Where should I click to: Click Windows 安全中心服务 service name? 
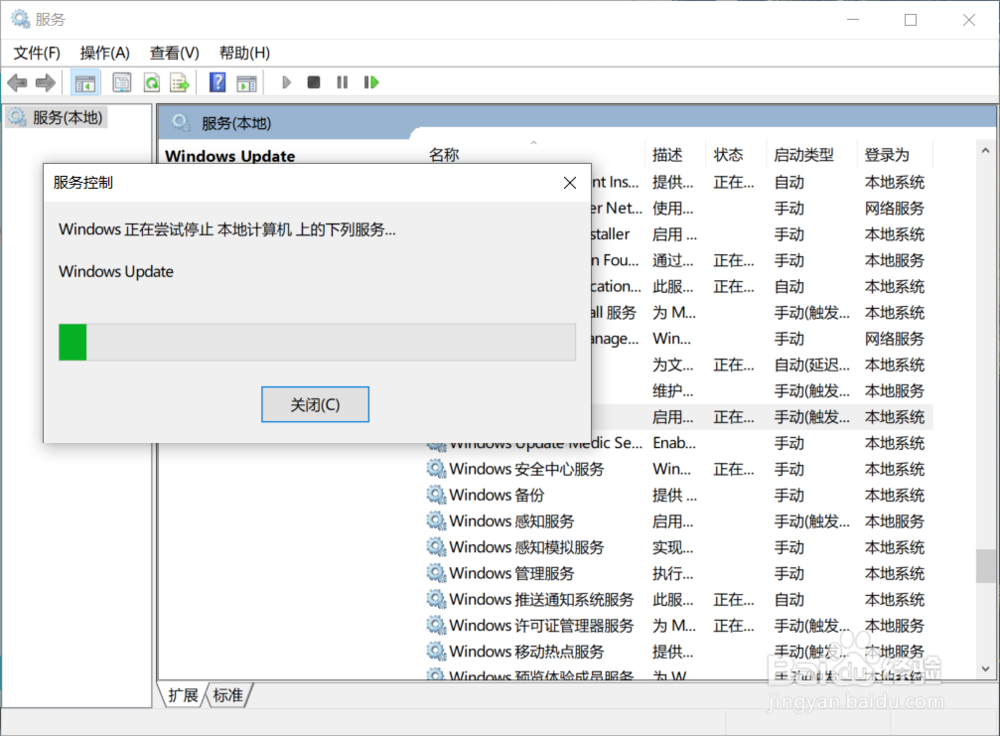pyautogui.click(x=527, y=469)
